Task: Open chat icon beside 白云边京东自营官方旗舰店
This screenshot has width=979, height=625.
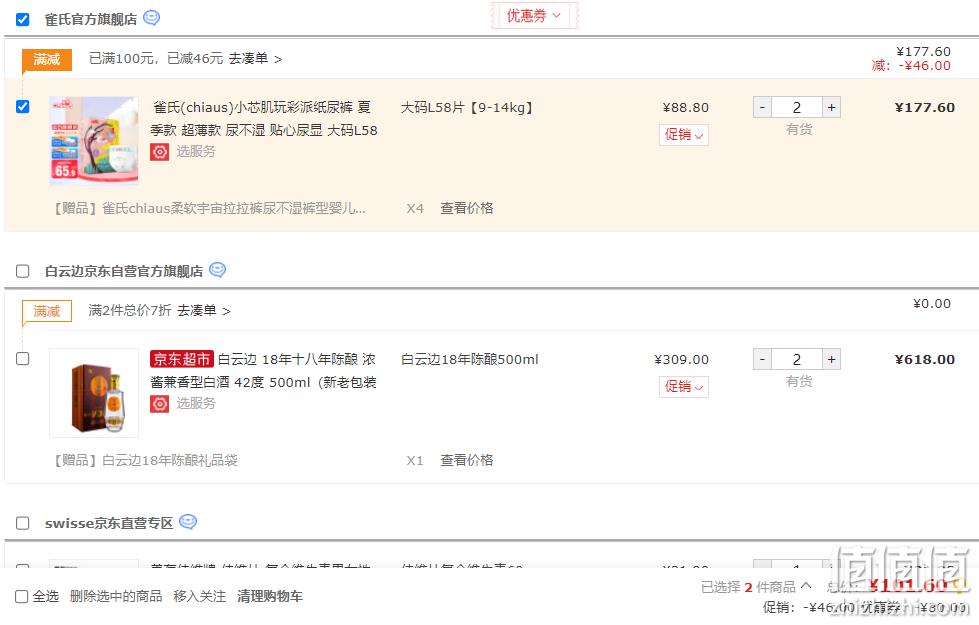Action: click(x=217, y=270)
